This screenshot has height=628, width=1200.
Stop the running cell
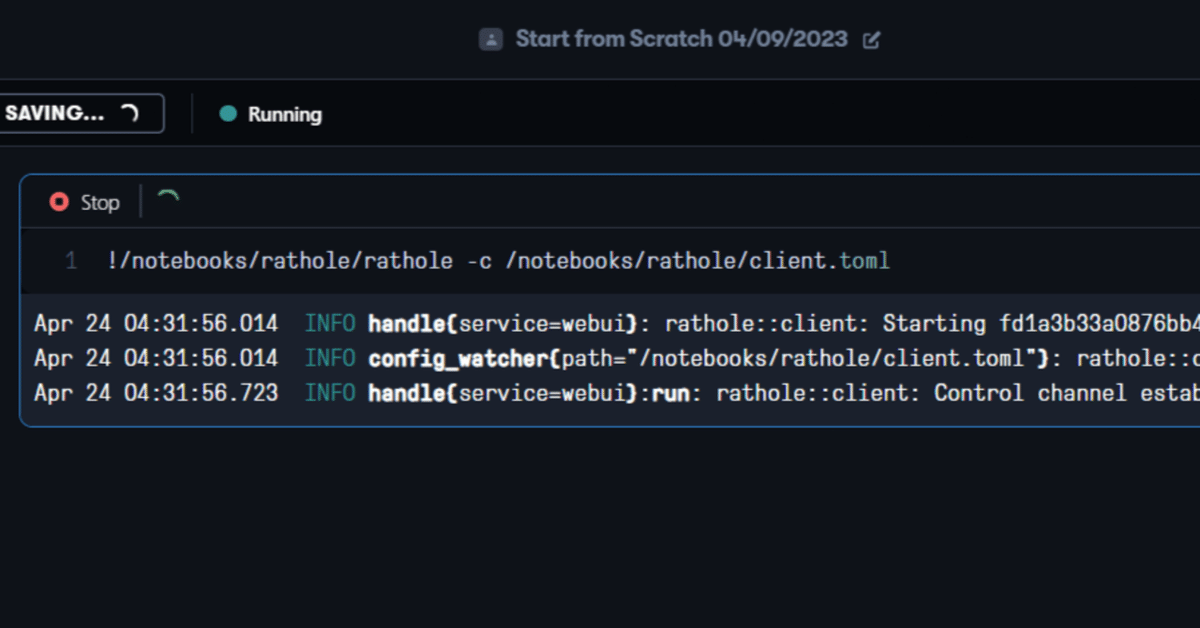[85, 202]
